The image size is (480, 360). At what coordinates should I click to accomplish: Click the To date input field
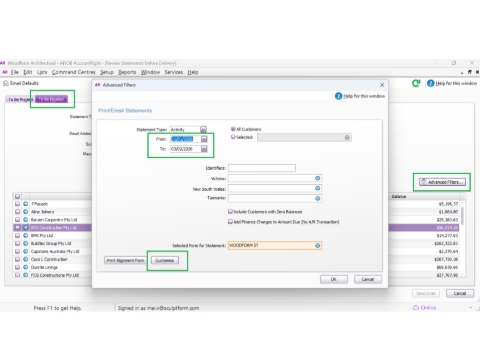185,149
